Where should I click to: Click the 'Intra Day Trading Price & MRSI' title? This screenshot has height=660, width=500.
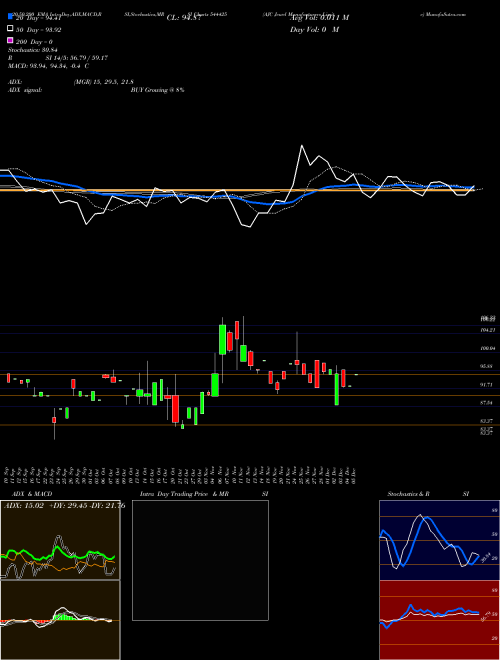204,494
